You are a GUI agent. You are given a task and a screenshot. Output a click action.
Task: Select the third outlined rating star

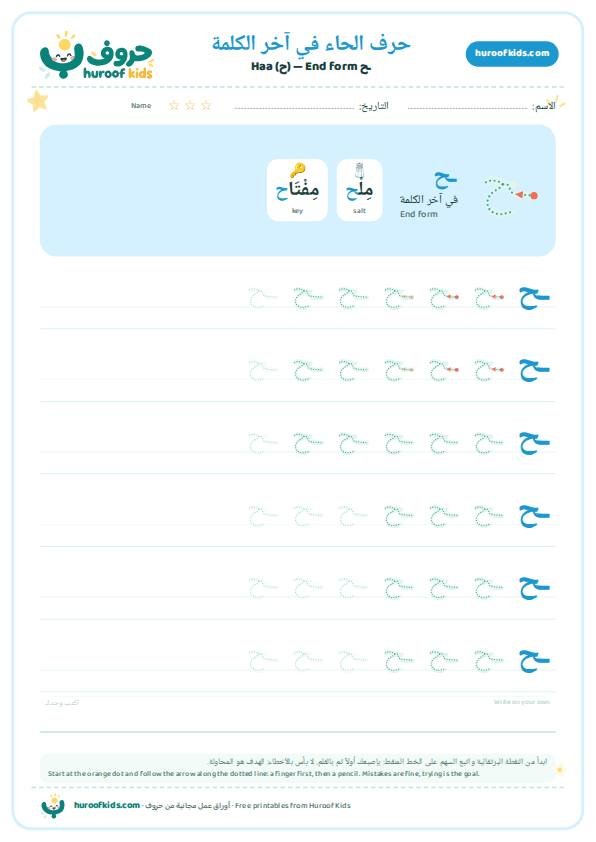pyautogui.click(x=206, y=105)
